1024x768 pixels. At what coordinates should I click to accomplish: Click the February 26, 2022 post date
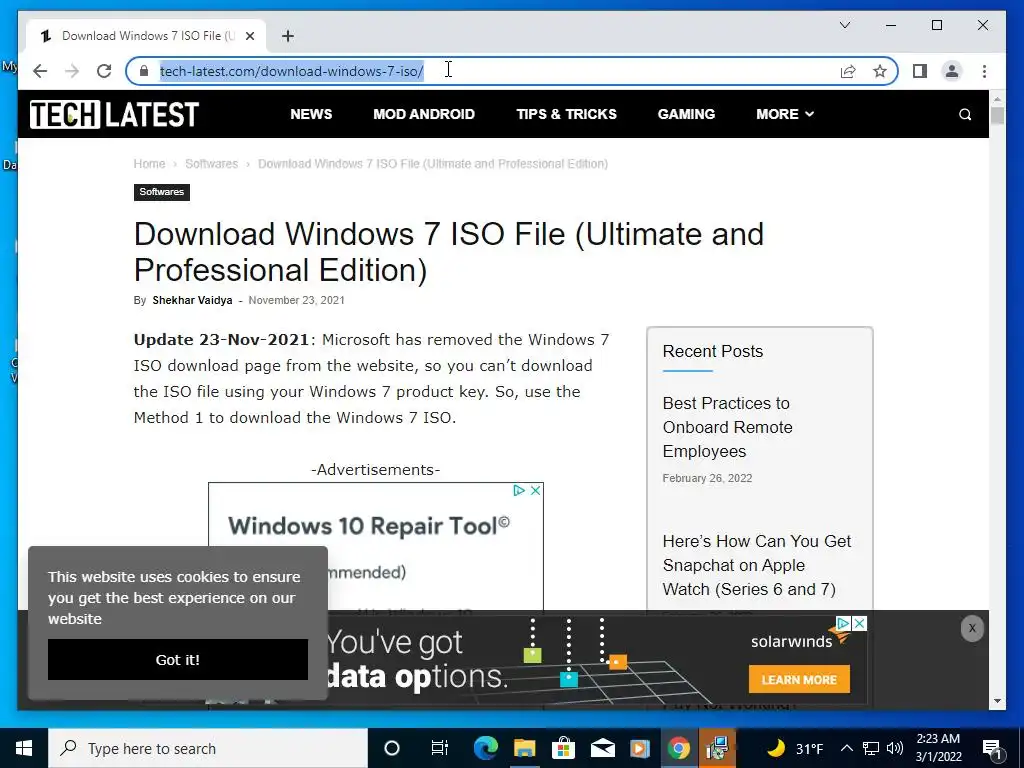click(707, 479)
